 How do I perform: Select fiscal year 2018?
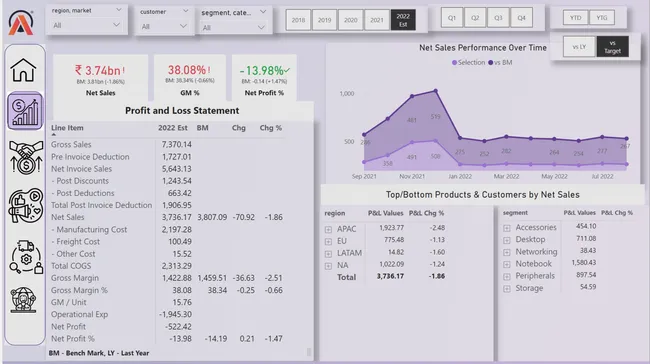tap(298, 20)
